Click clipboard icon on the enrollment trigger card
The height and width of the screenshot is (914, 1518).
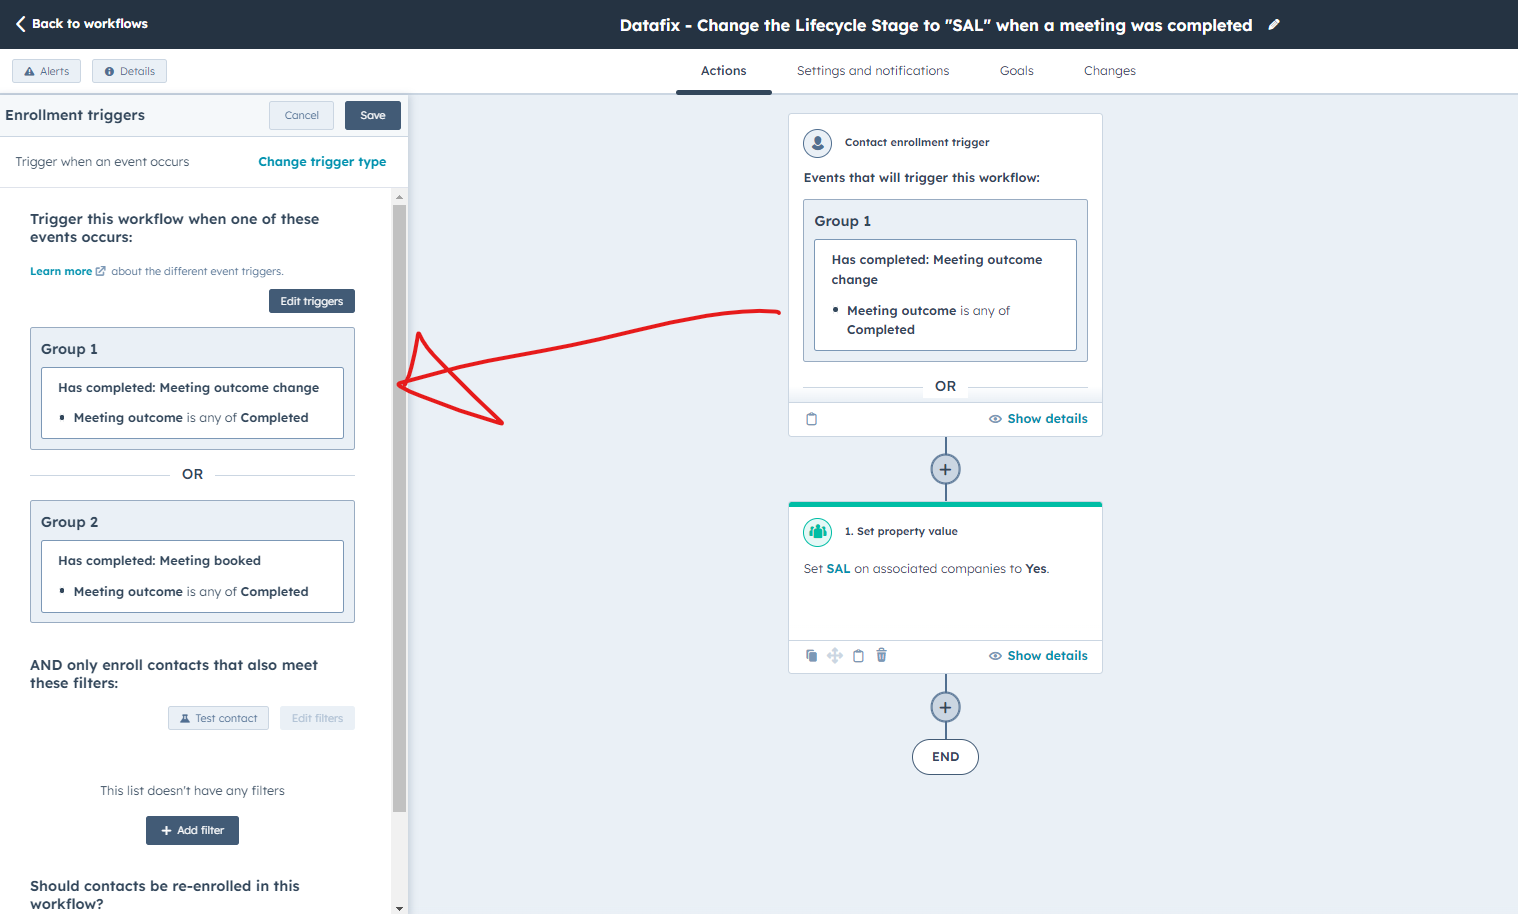[x=811, y=418]
